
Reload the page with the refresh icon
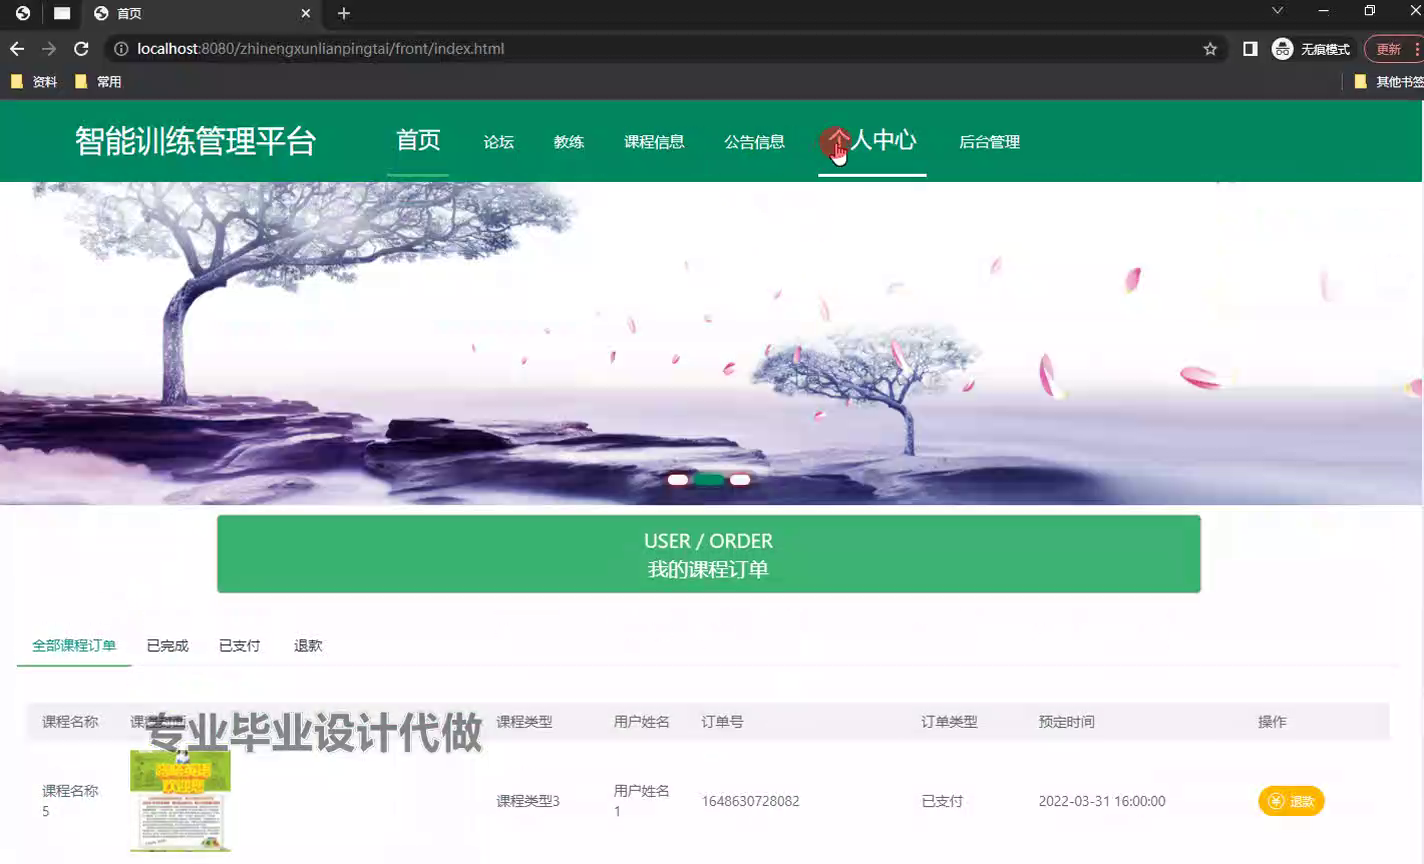pyautogui.click(x=81, y=48)
